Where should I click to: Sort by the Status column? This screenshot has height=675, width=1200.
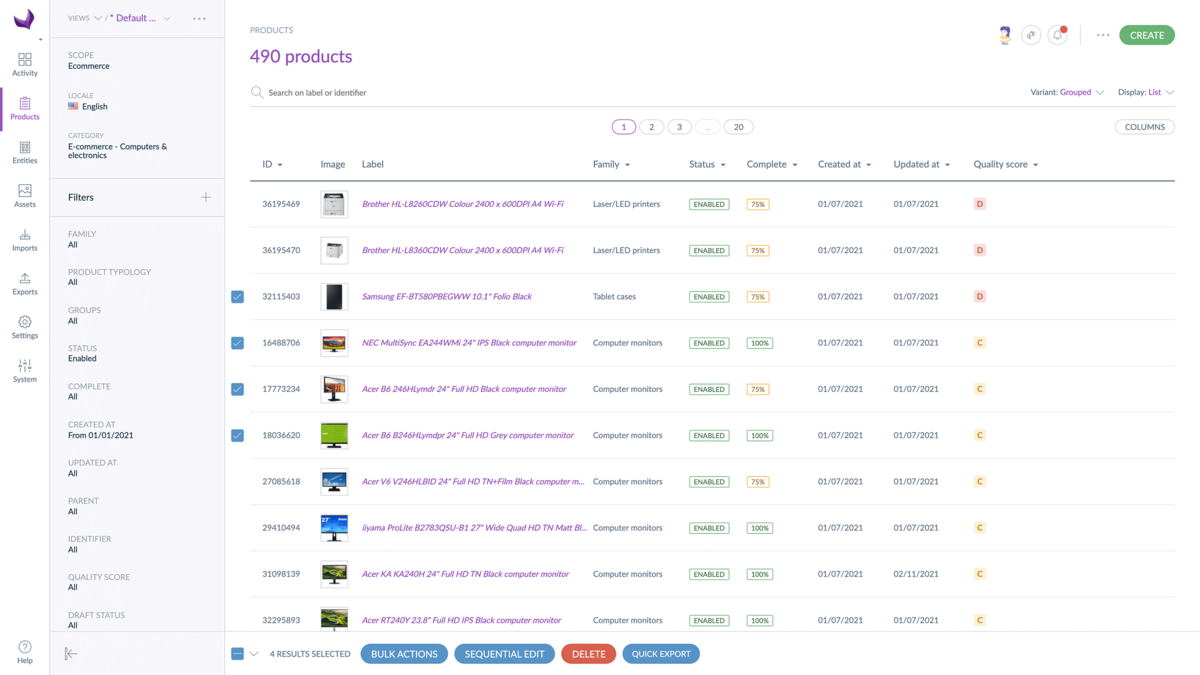pos(707,164)
